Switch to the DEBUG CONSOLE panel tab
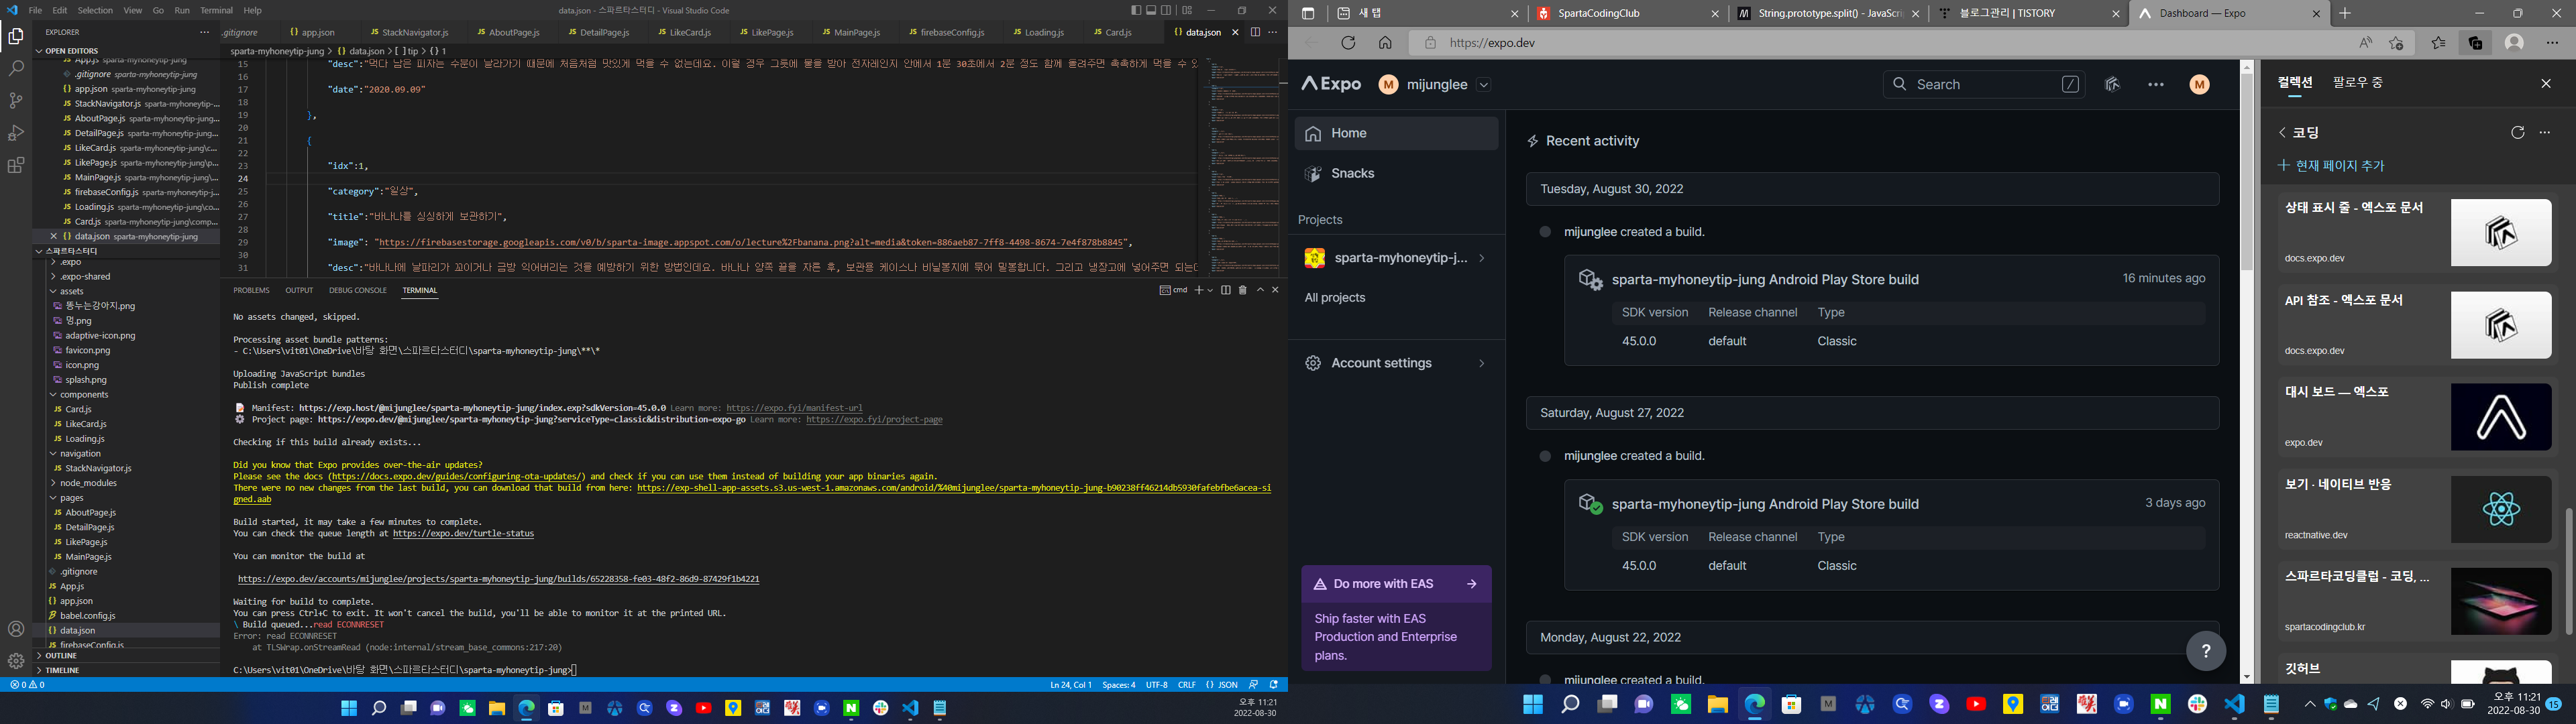This screenshot has height=724, width=2576. coord(358,290)
